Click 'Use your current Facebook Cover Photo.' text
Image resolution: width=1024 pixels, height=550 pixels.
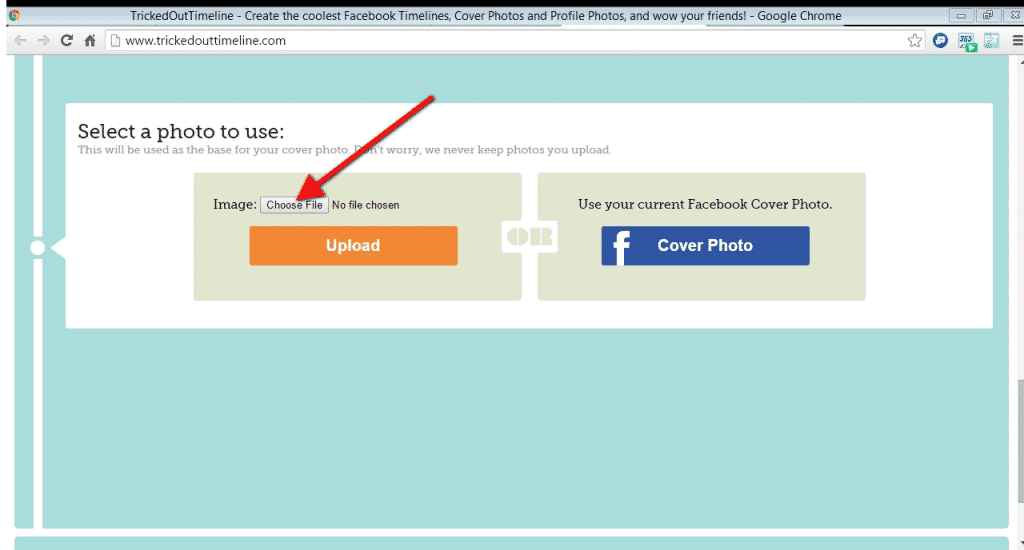click(x=705, y=204)
